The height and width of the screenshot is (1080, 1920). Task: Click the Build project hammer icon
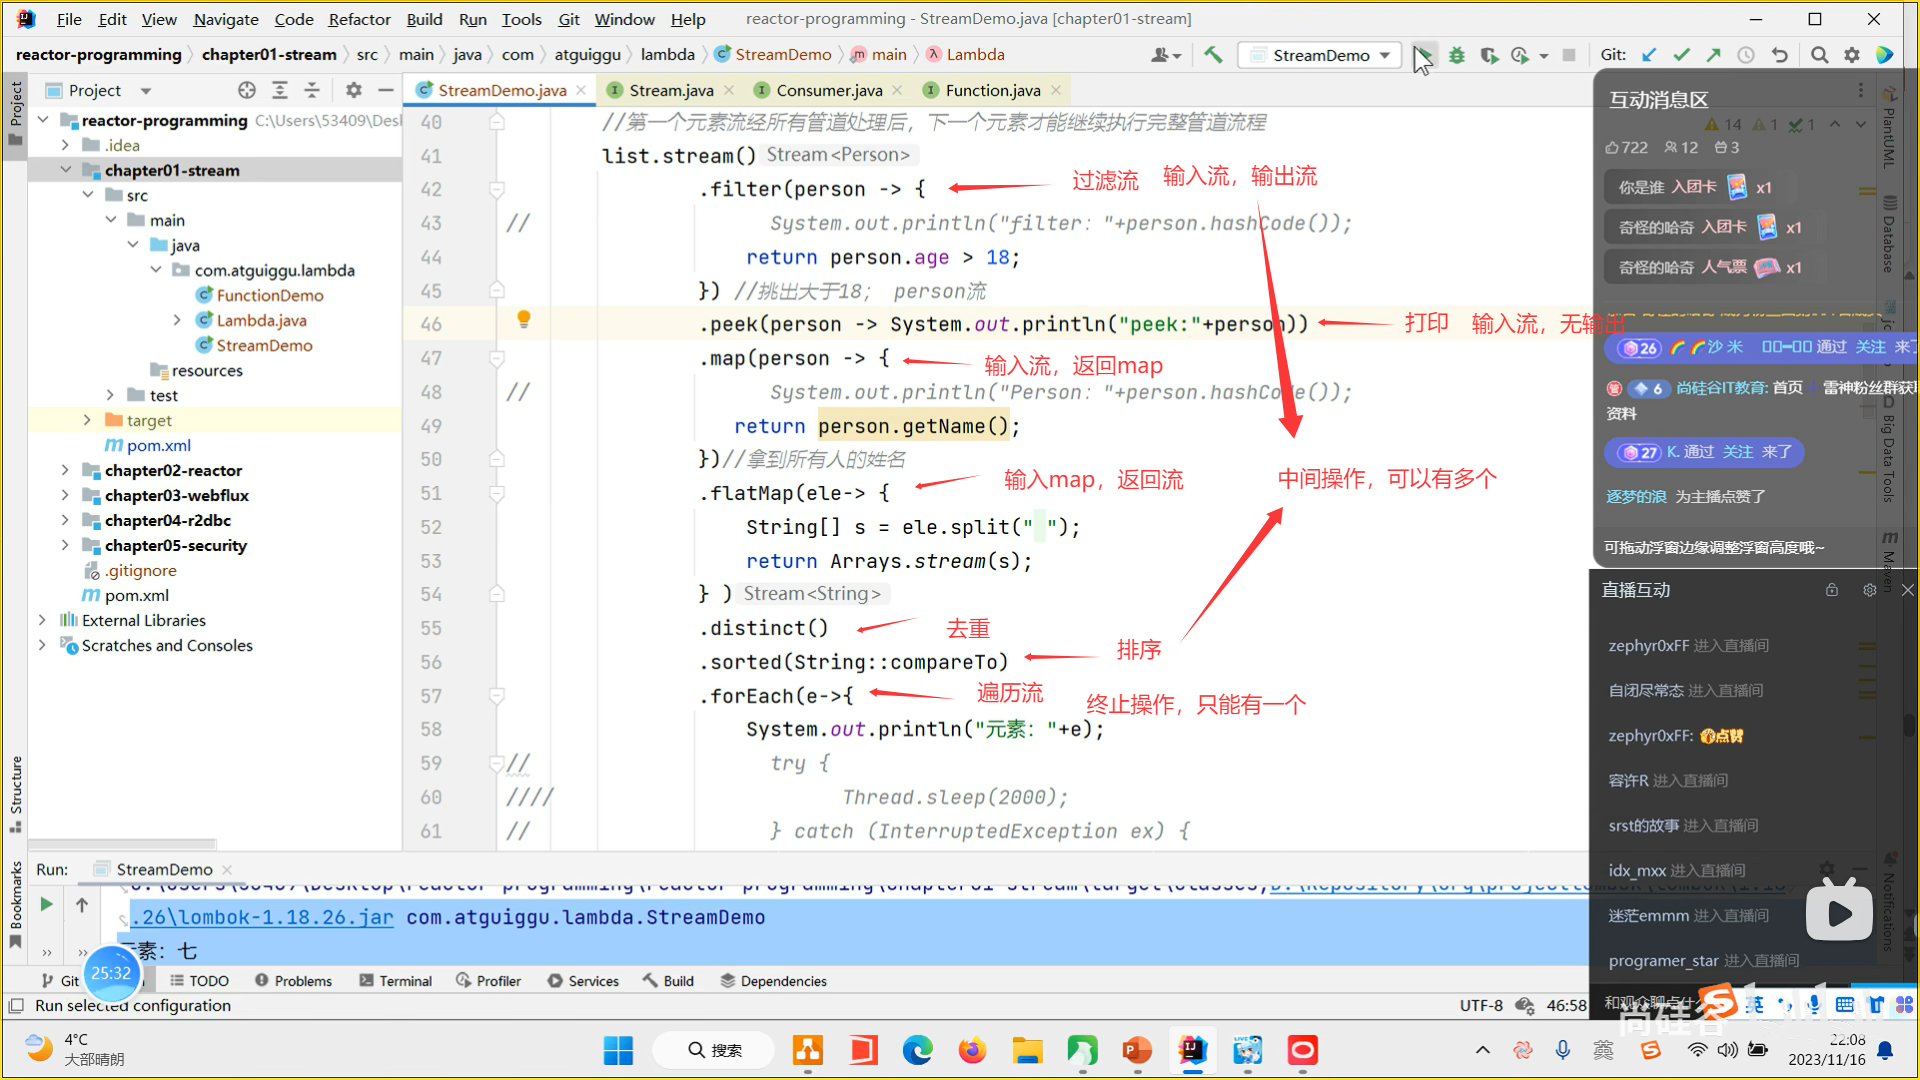1213,55
